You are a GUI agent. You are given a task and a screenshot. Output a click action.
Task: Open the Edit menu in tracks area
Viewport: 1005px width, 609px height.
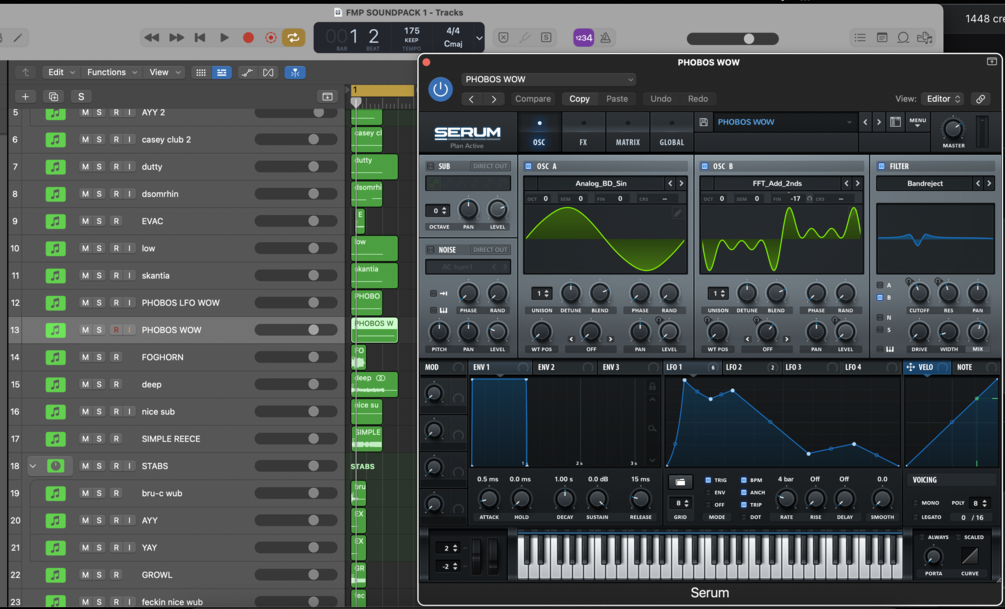click(62, 72)
